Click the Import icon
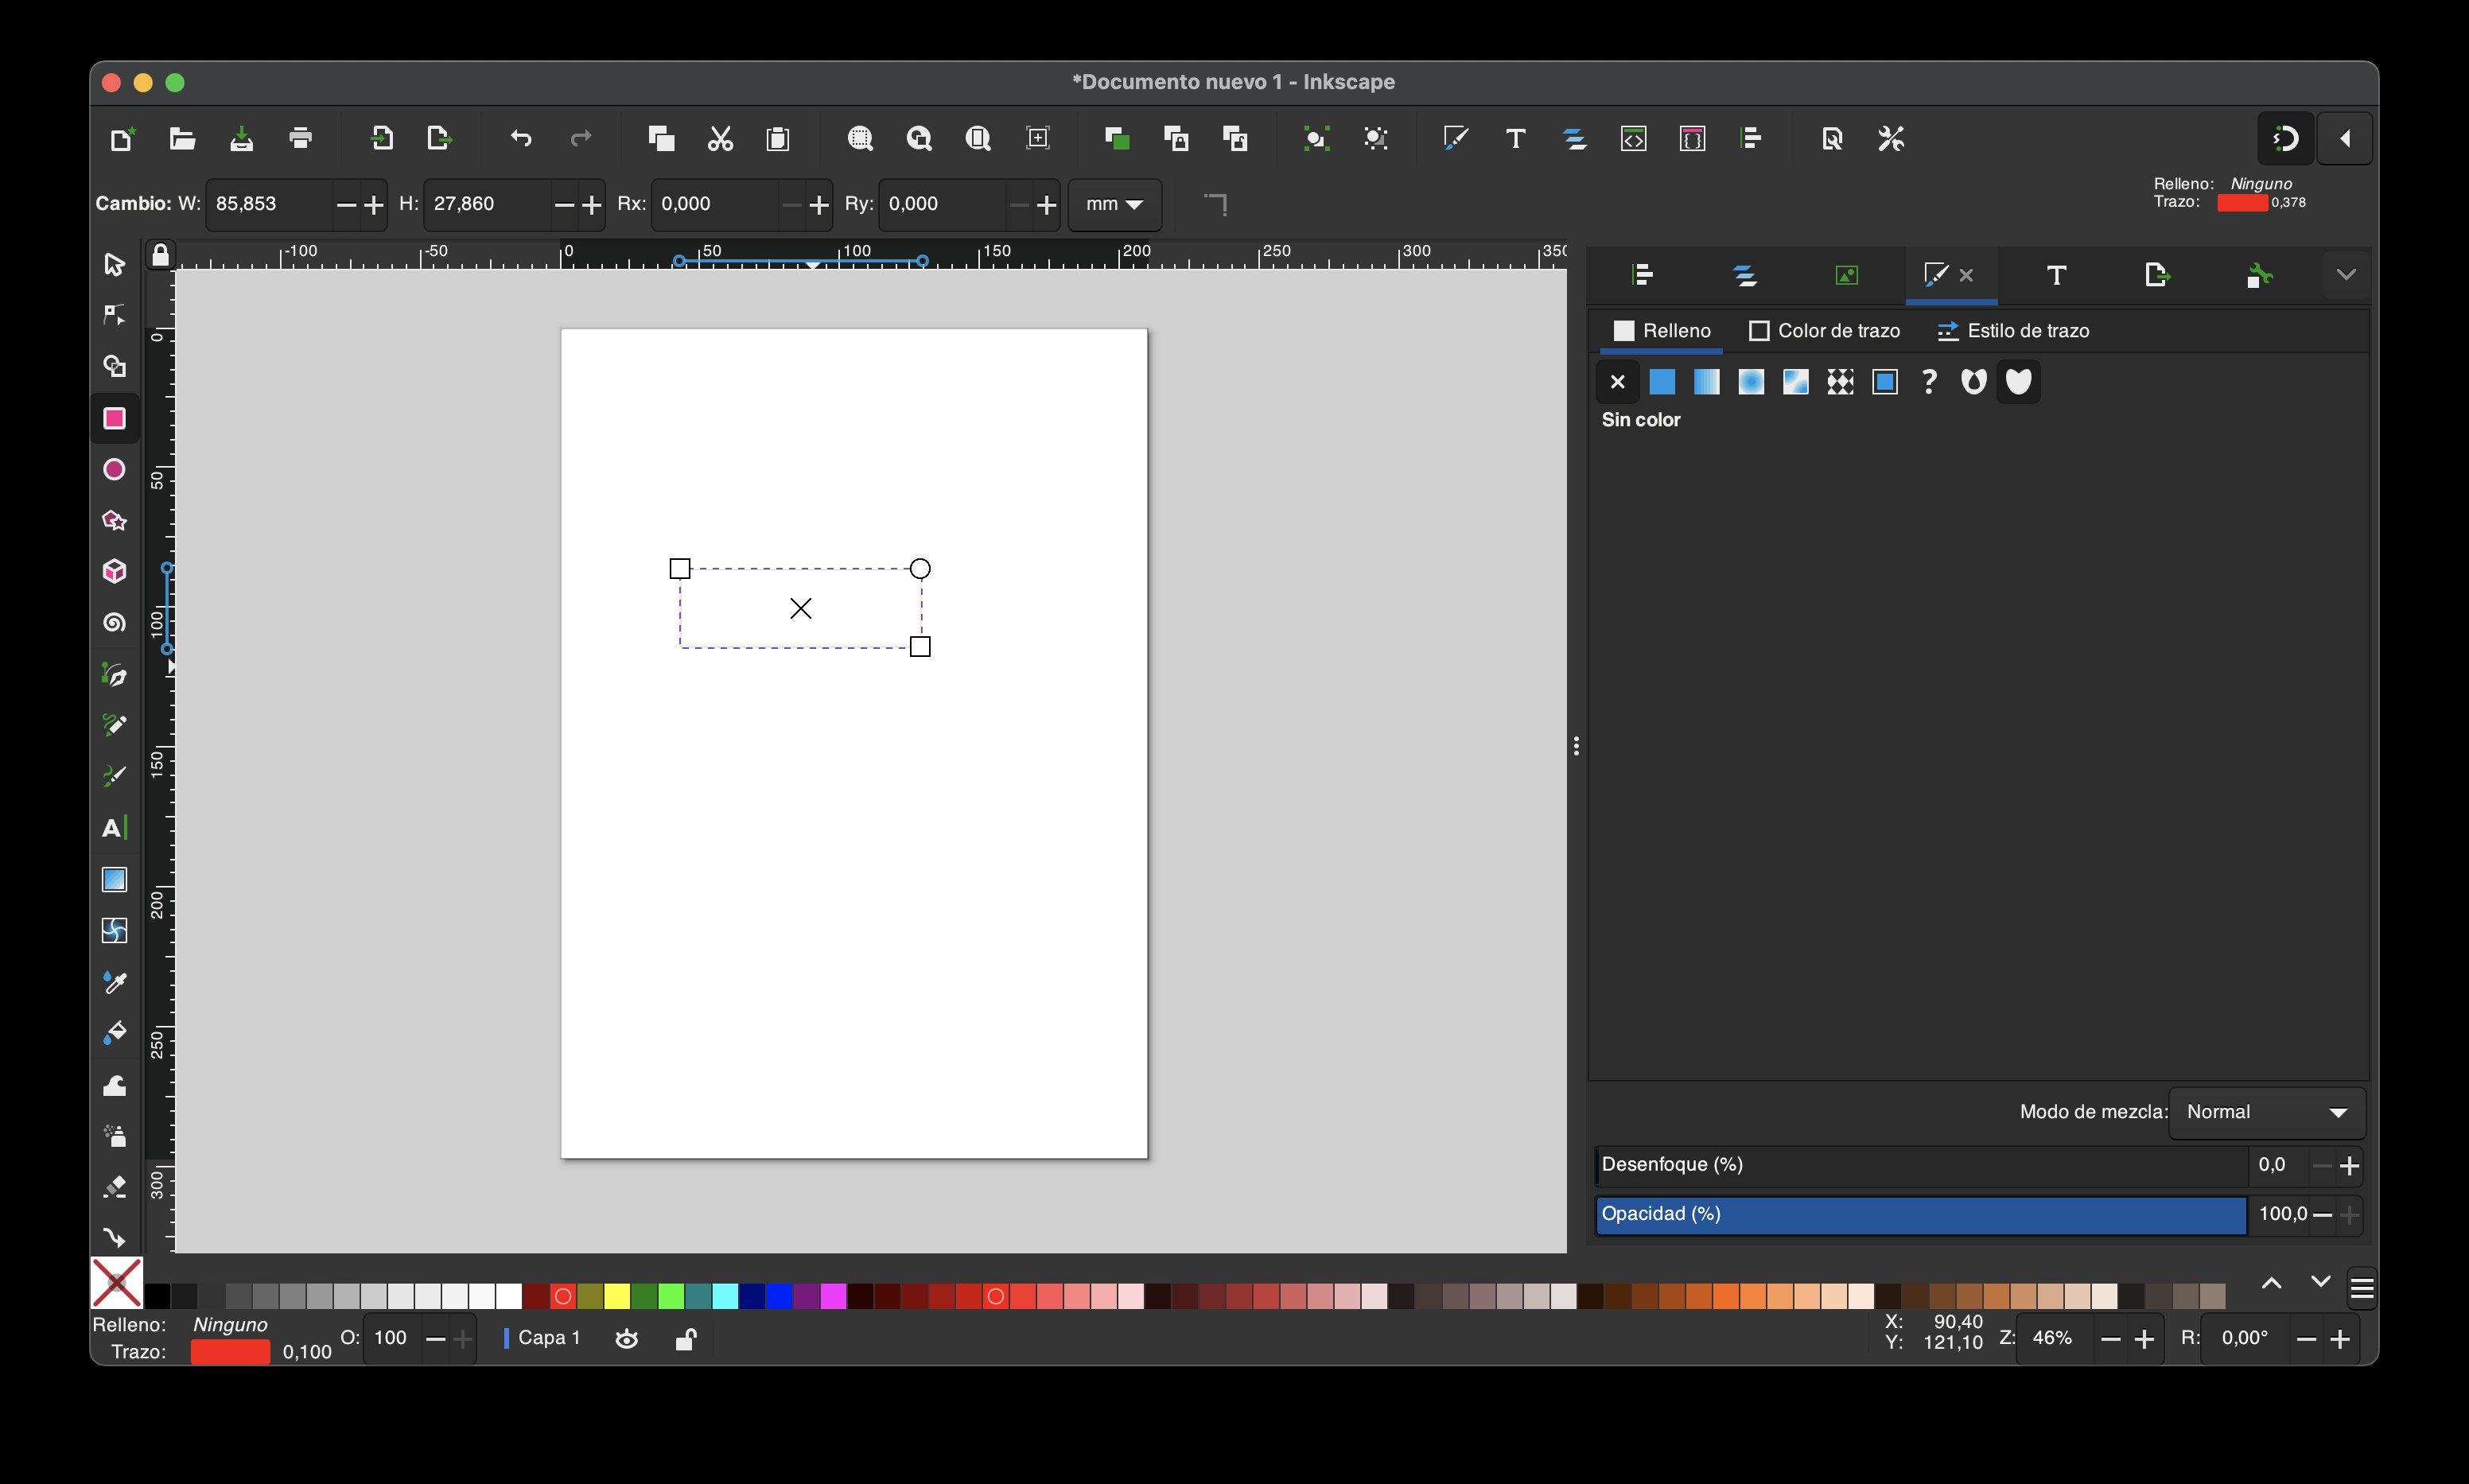The width and height of the screenshot is (2469, 1484). (x=381, y=139)
